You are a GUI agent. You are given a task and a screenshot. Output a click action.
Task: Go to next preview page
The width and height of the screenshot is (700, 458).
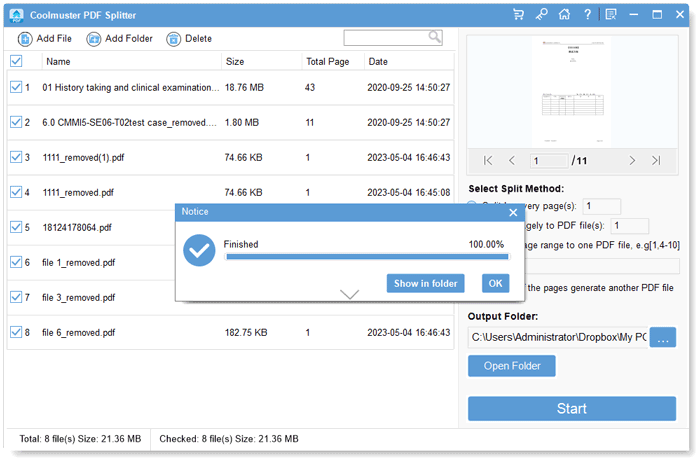tap(632, 160)
